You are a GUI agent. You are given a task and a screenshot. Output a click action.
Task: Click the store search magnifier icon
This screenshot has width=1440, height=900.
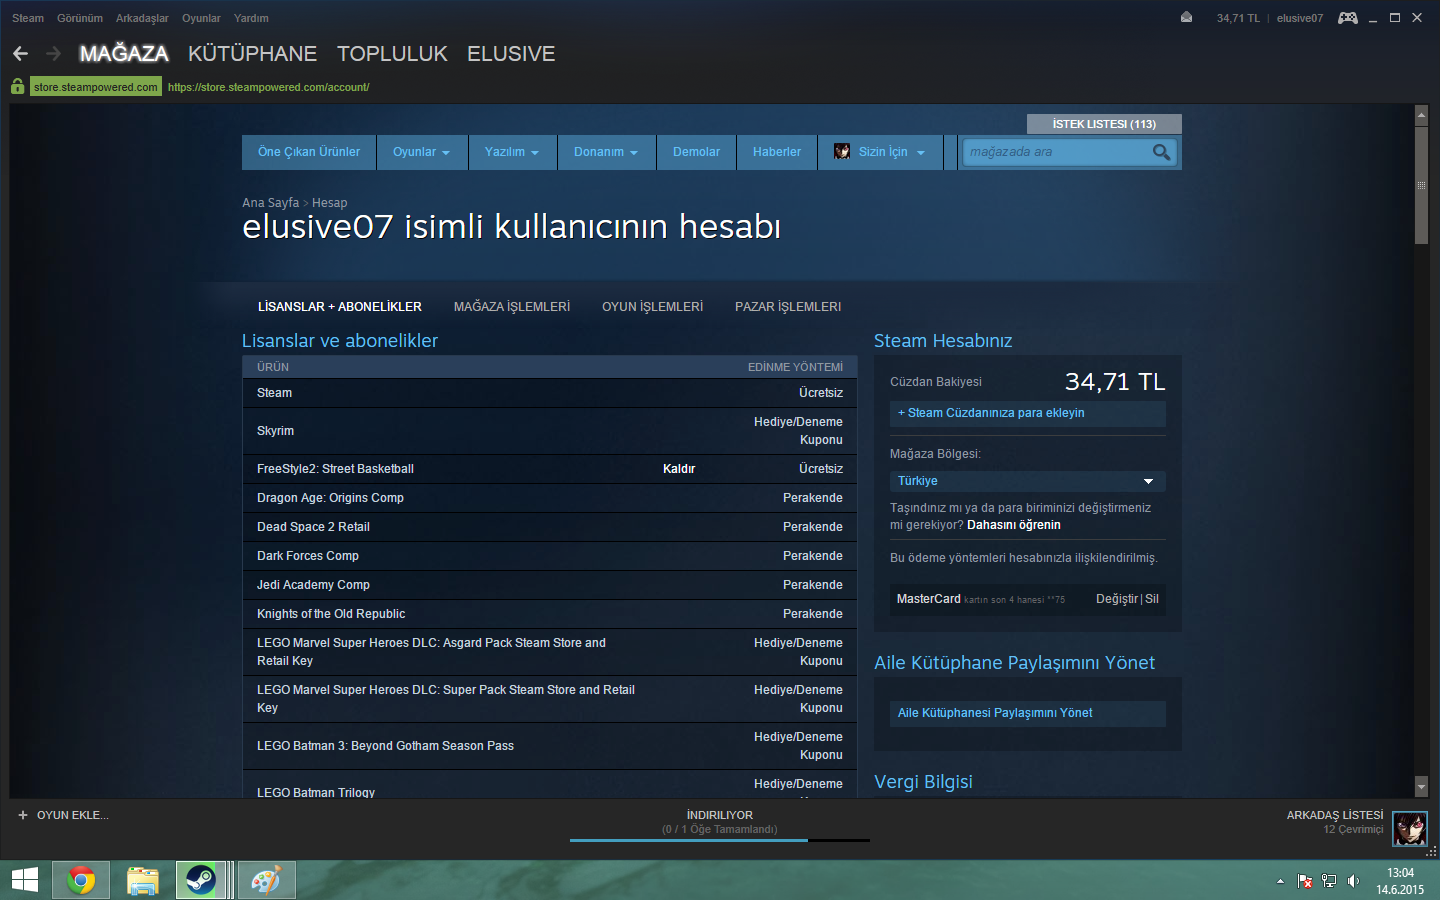point(1161,152)
